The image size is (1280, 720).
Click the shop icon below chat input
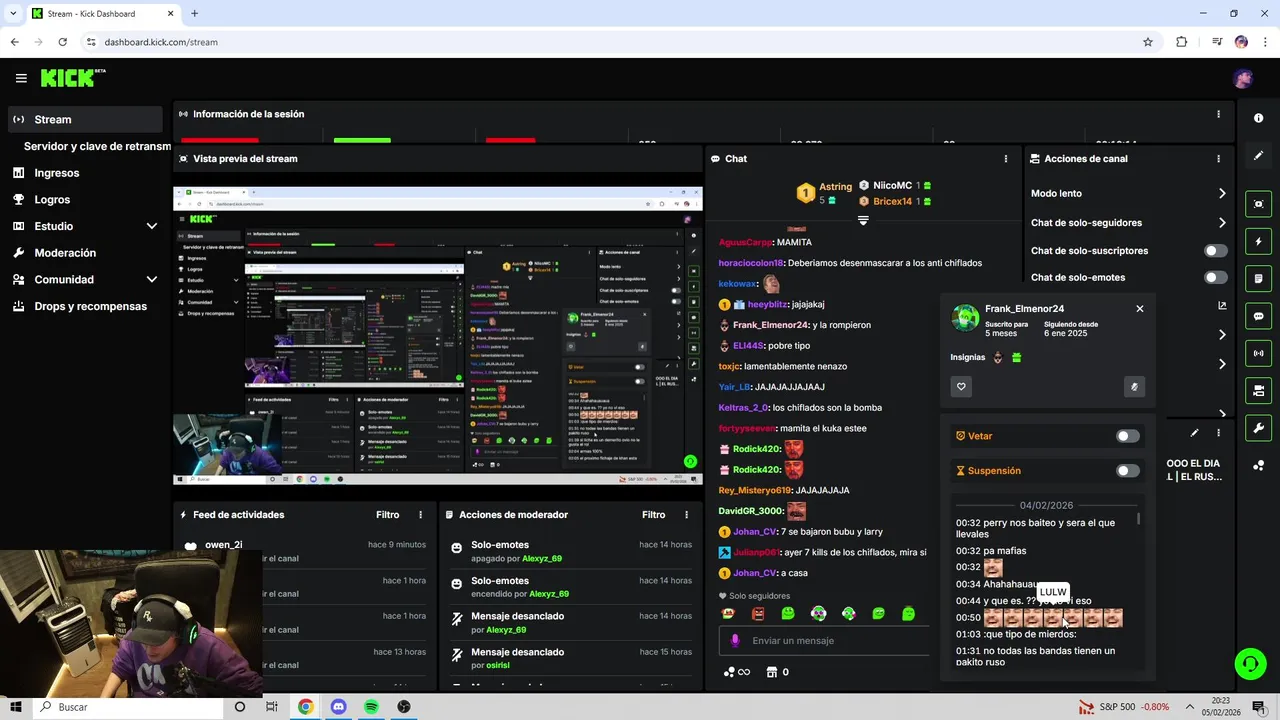click(x=771, y=672)
